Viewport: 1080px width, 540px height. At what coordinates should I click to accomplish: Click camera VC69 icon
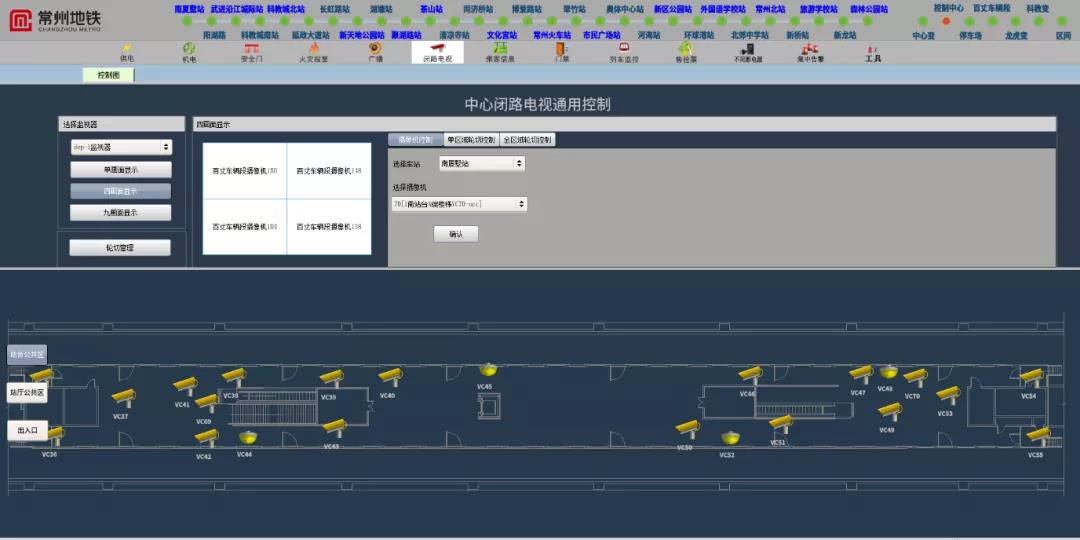(206, 402)
